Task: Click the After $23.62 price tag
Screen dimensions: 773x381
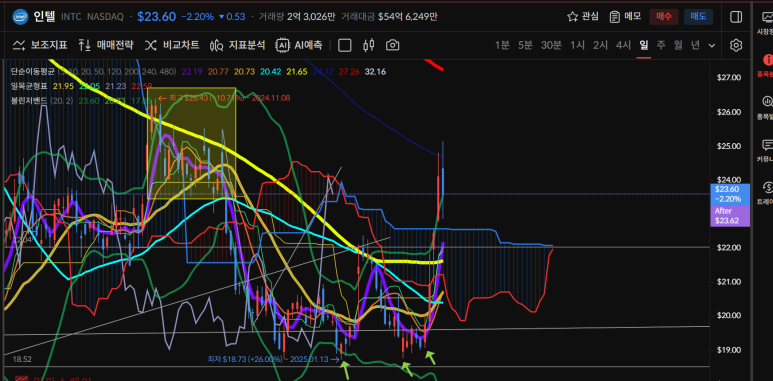Action: (730, 216)
